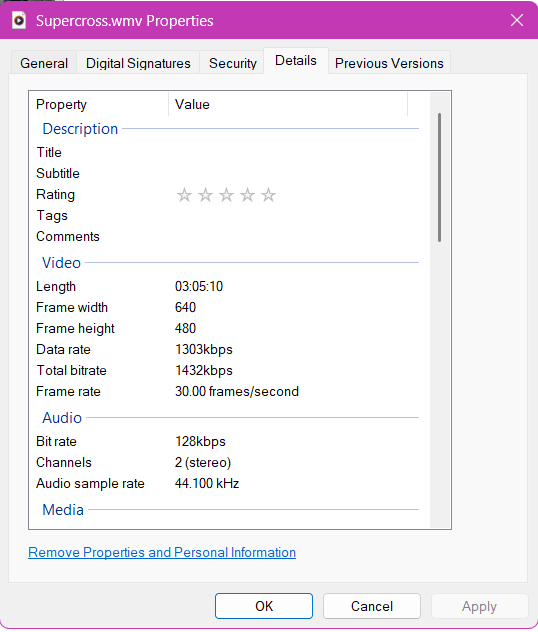Click the Title property row
The width and height of the screenshot is (538, 632).
click(228, 152)
